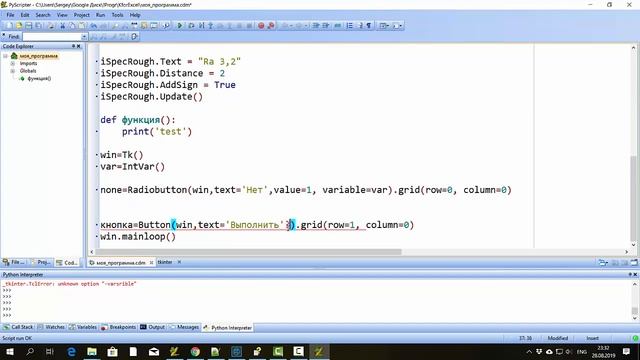The width and height of the screenshot is (640, 360).
Task: Switch to the File Explorer side tab
Action: pos(14,262)
